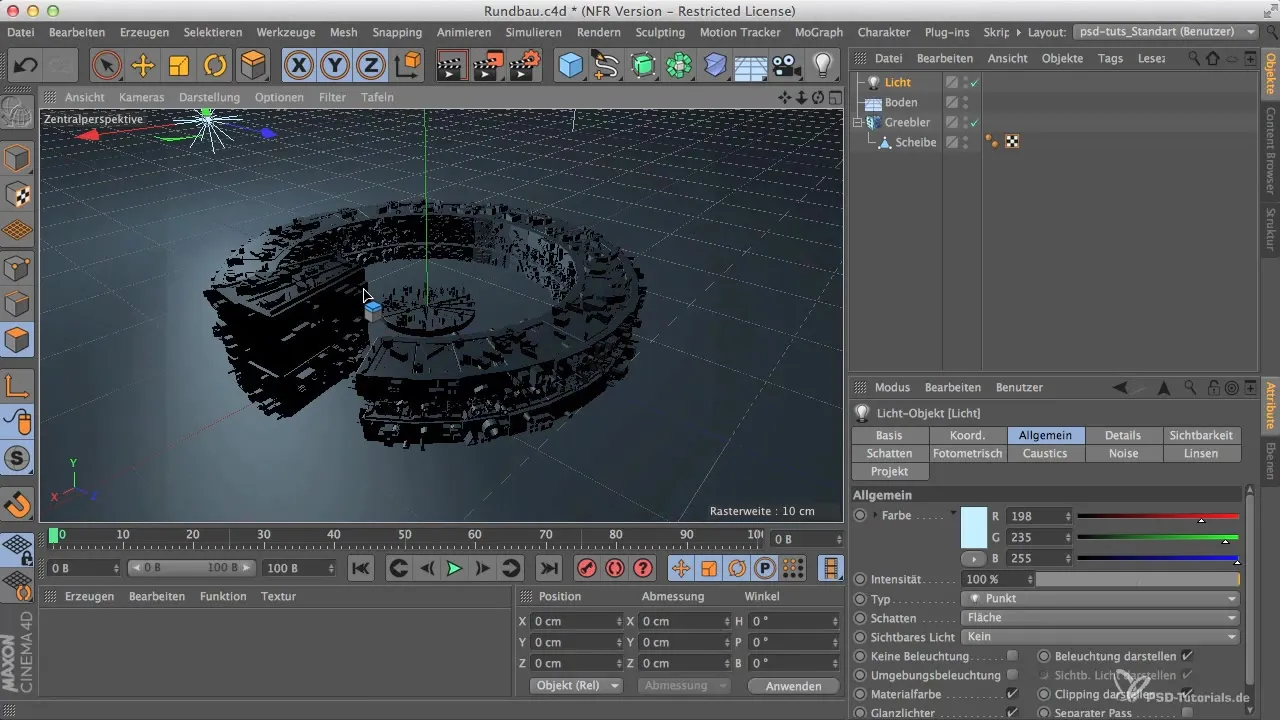The image size is (1280, 720).
Task: Open the Sichtbares Licht dropdown
Action: 1100,636
